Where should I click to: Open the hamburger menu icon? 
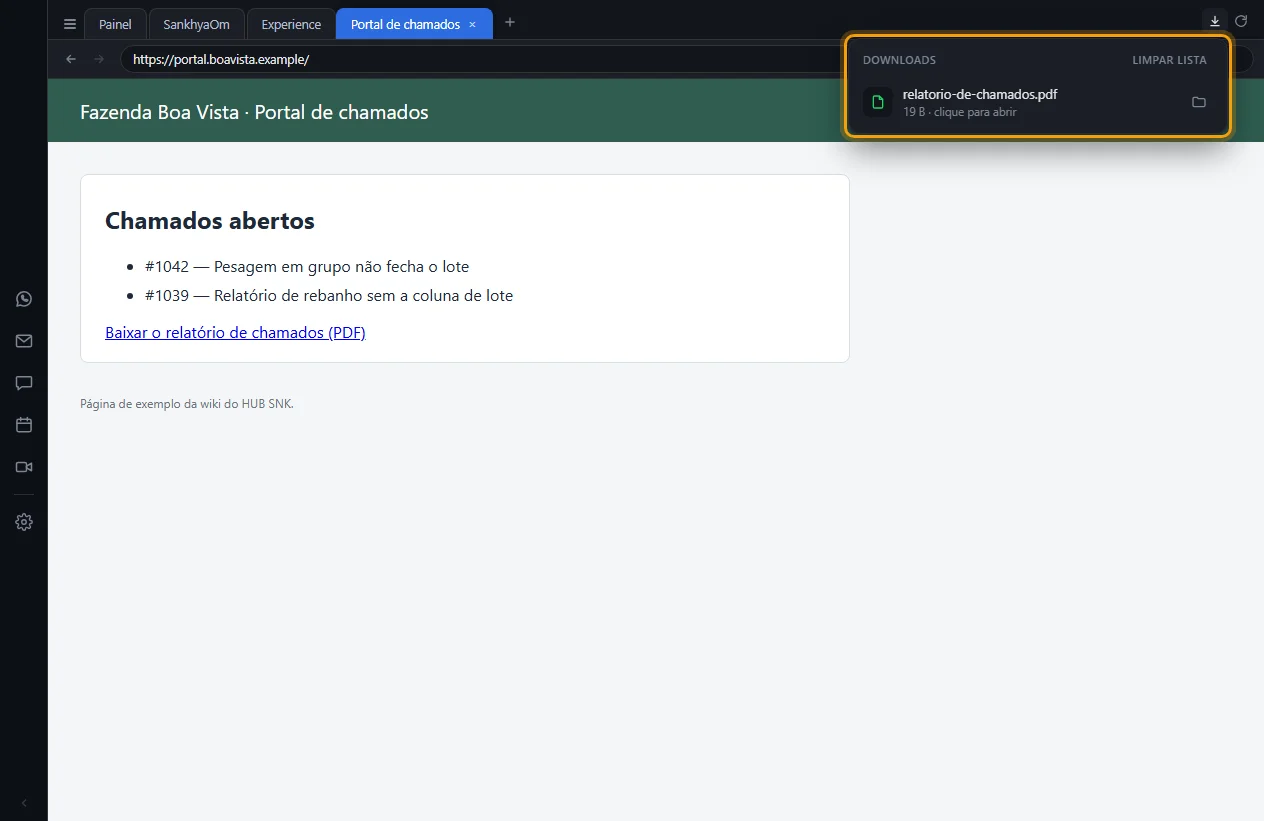(x=69, y=24)
